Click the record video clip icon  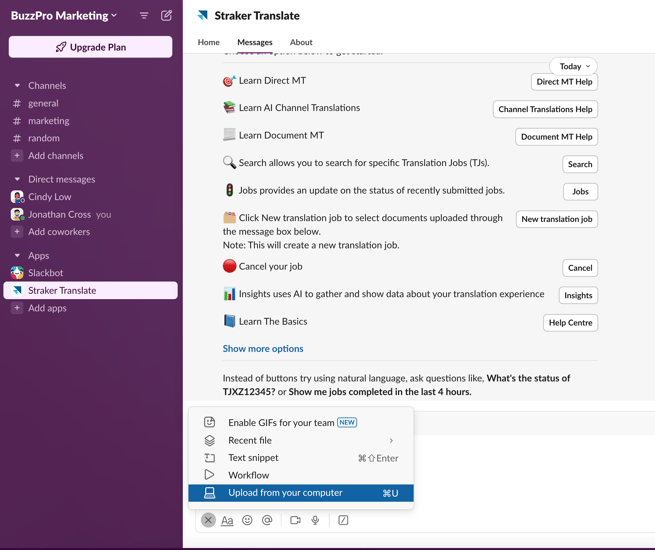(295, 520)
